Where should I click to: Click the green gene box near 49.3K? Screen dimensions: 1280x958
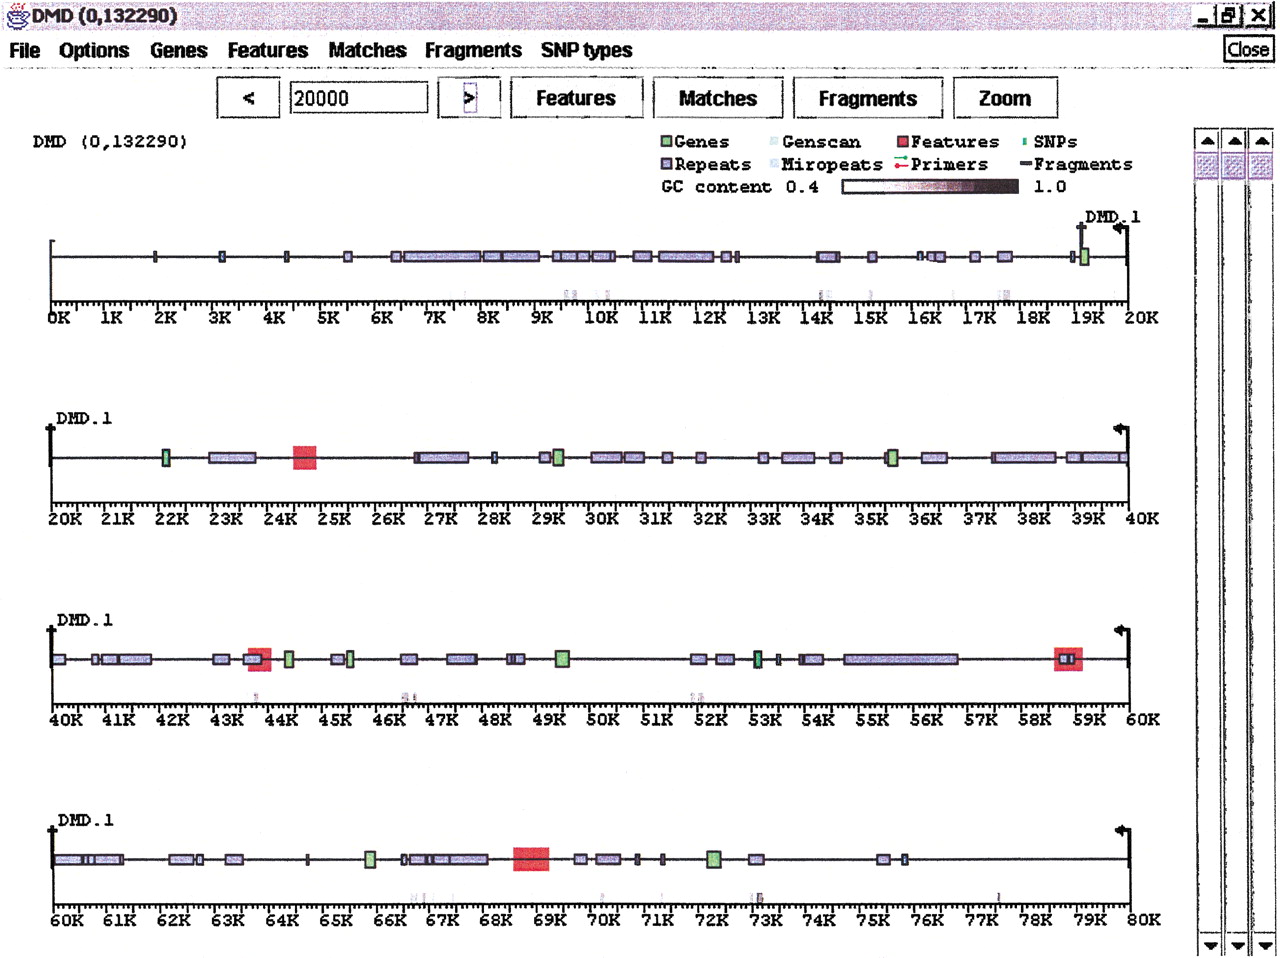[562, 659]
